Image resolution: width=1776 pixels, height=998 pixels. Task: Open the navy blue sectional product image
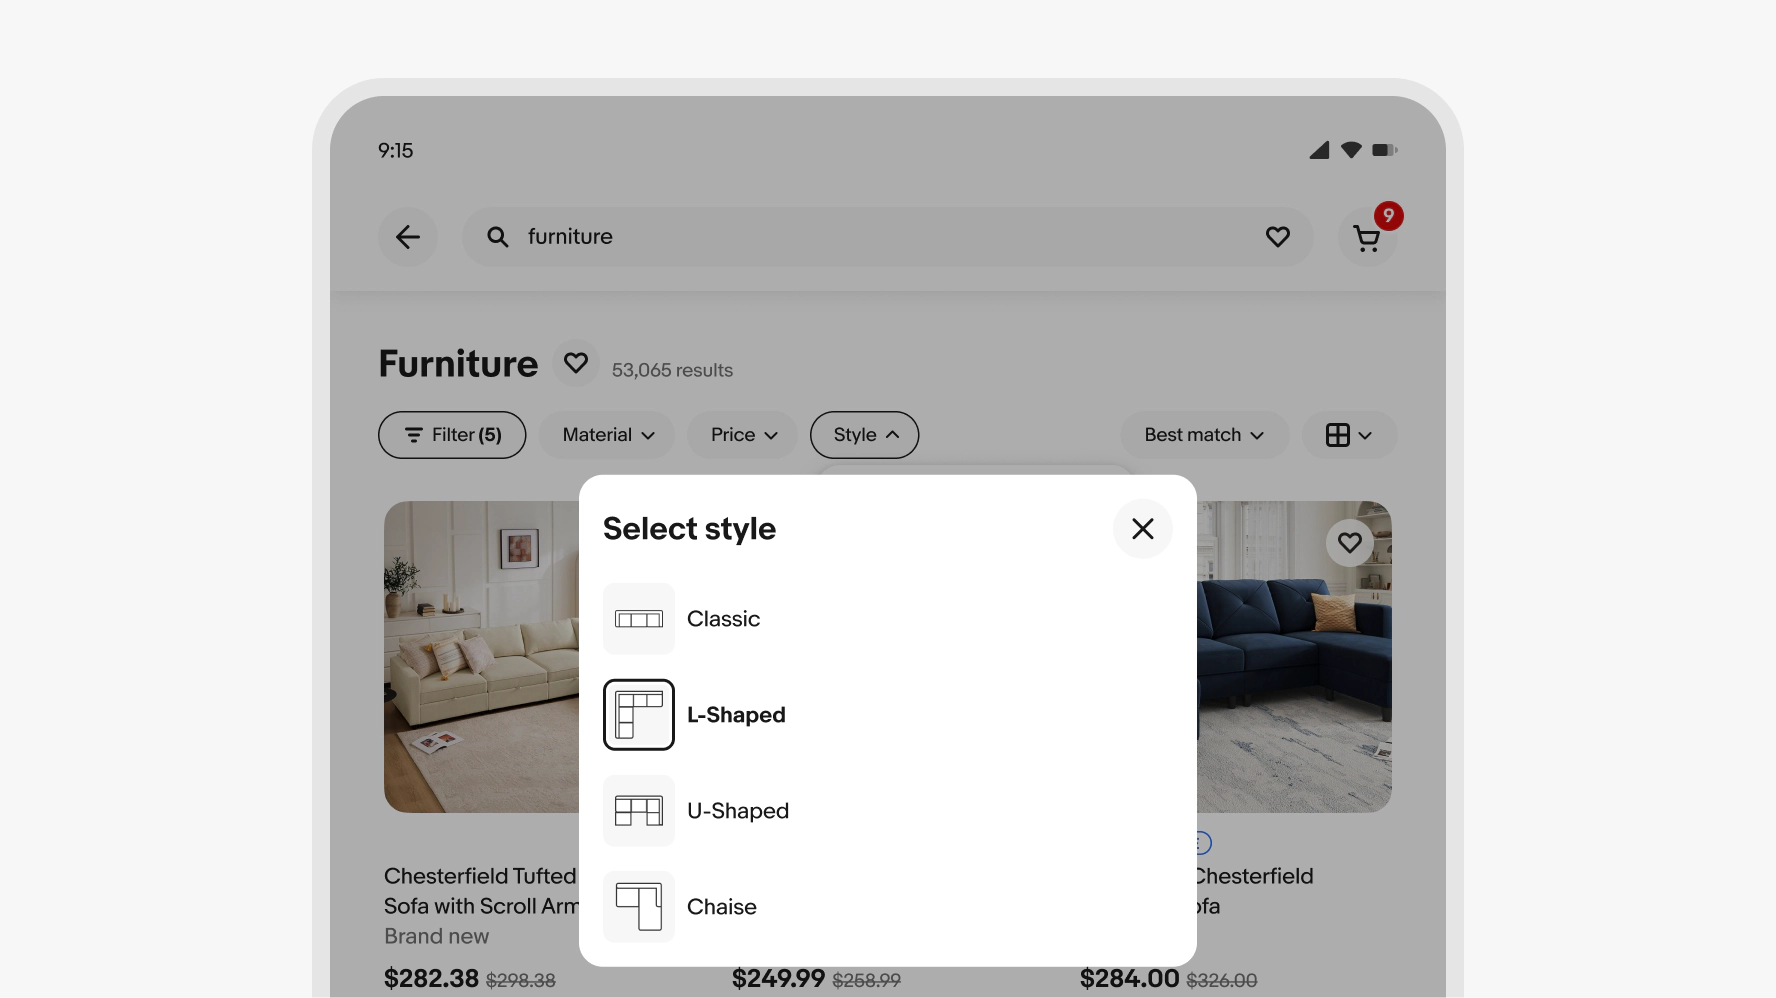[x=1294, y=657]
